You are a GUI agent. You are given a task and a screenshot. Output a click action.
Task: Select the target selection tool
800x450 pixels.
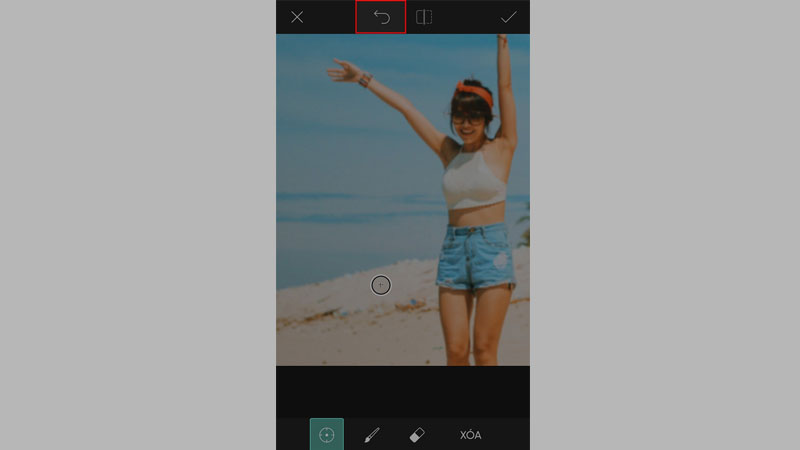click(x=327, y=434)
